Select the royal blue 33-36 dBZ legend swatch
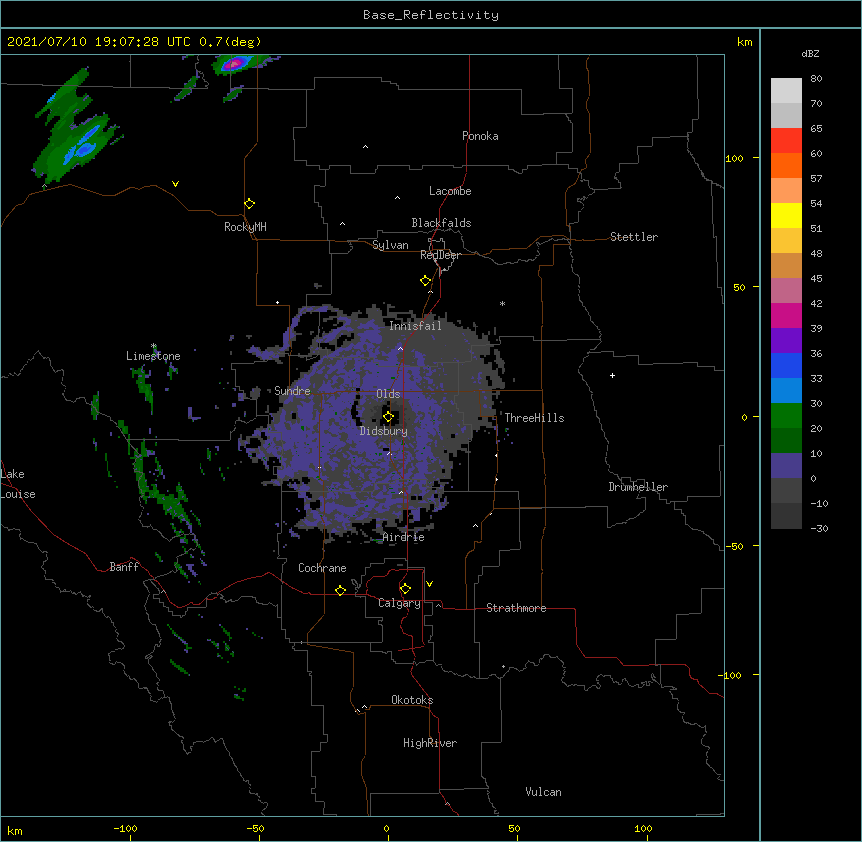The height and width of the screenshot is (842, 862). click(x=786, y=366)
